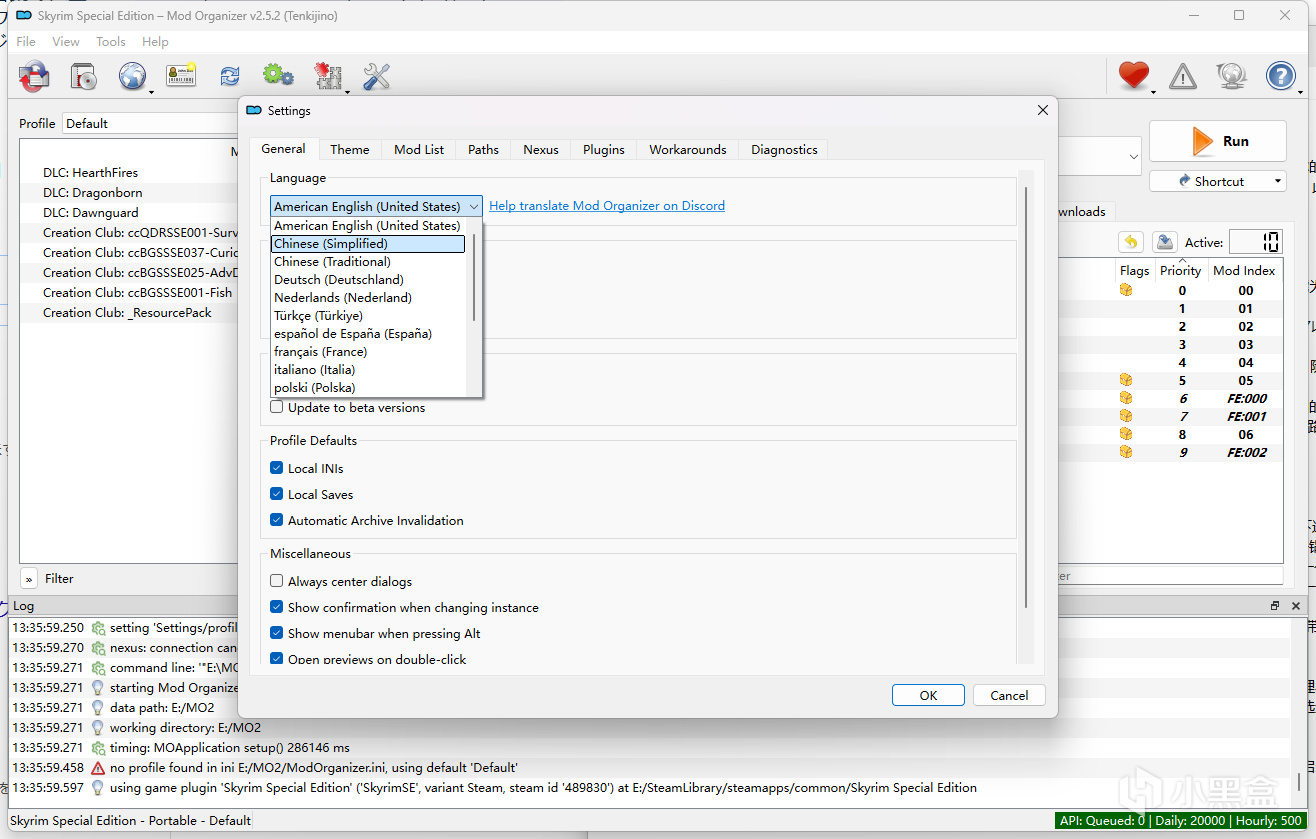Go to the Diagnostics tab
1316x839 pixels.
(784, 149)
